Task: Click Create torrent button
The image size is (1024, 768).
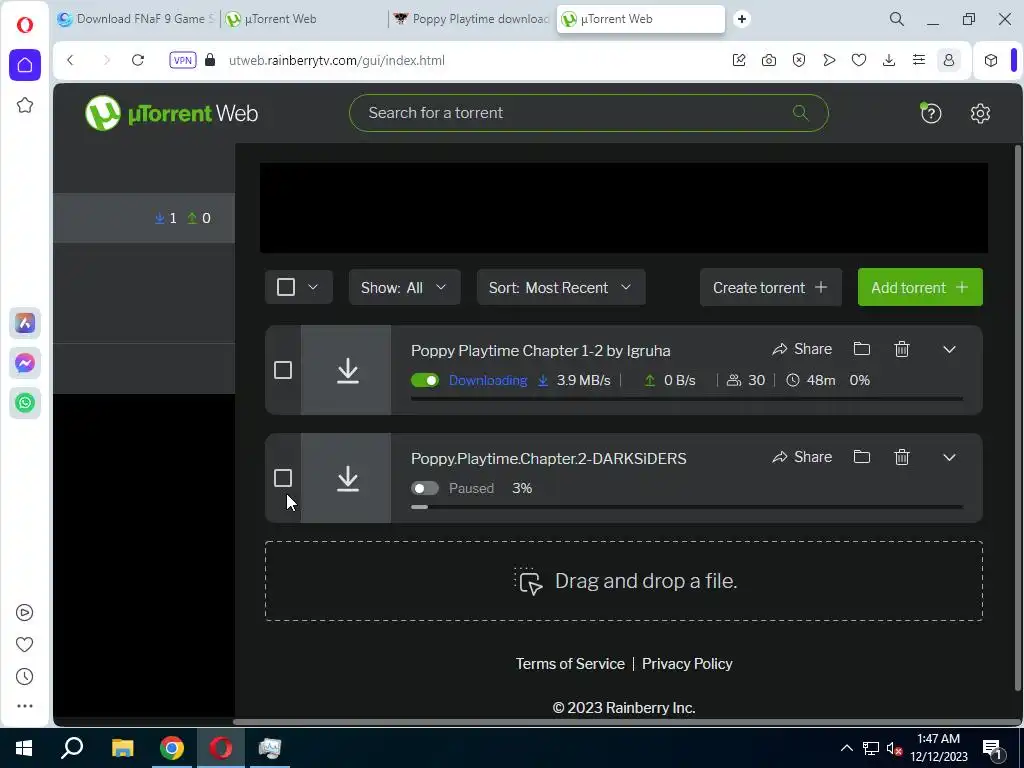Action: click(771, 287)
